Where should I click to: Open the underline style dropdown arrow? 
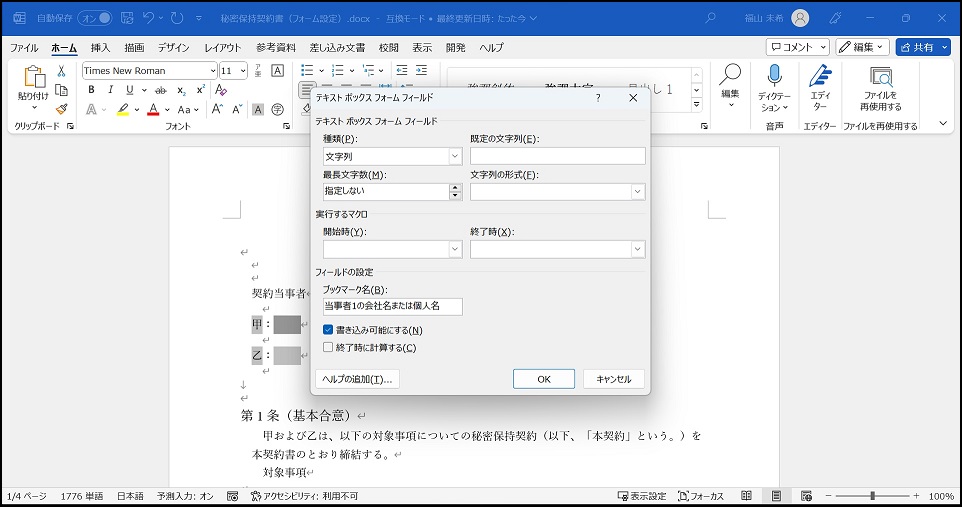point(144,90)
